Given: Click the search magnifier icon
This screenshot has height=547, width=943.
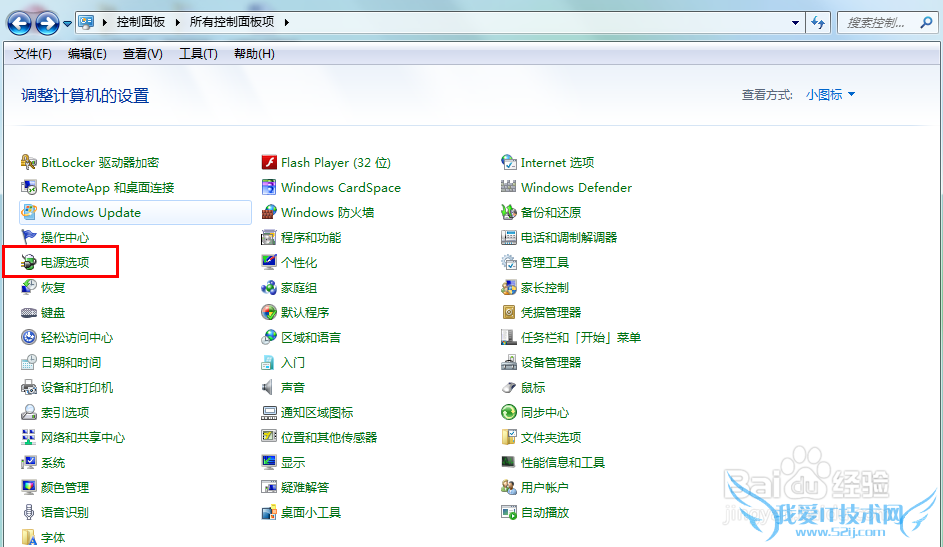Looking at the screenshot, I should tap(926, 23).
